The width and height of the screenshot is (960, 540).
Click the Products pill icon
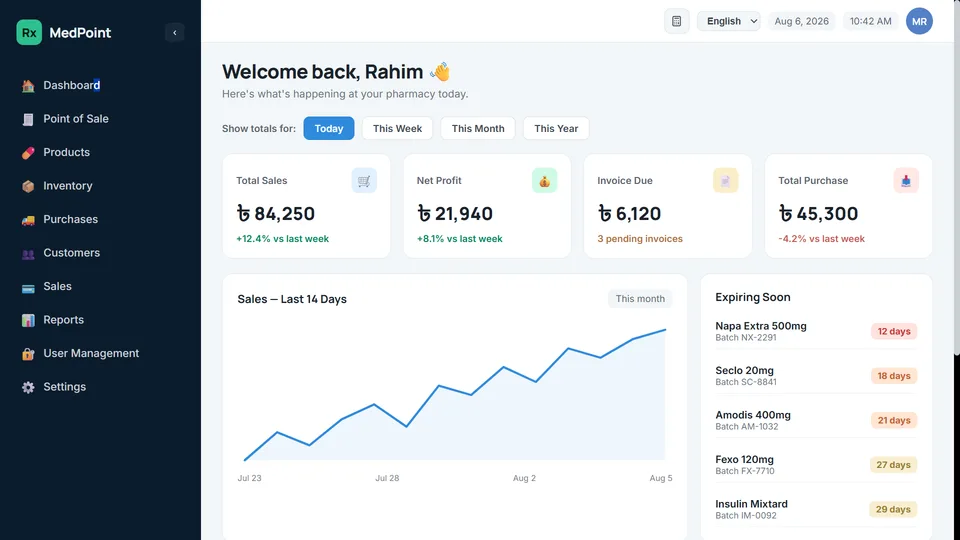(x=28, y=152)
